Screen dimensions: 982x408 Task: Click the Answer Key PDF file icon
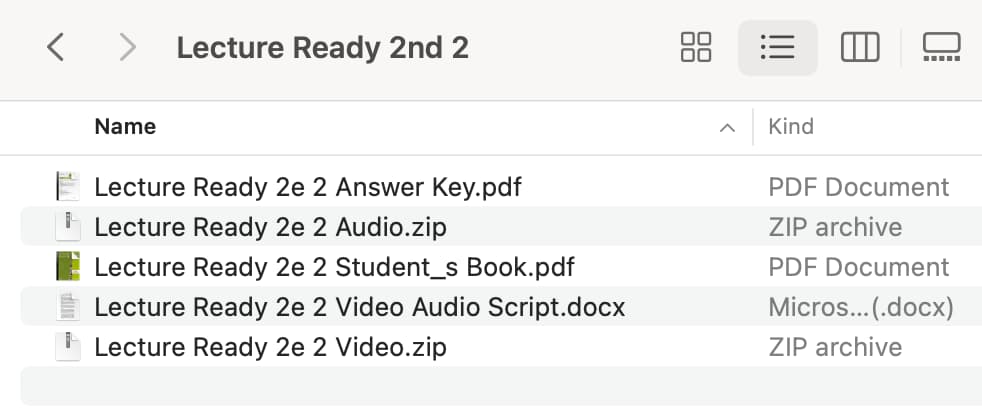point(68,187)
